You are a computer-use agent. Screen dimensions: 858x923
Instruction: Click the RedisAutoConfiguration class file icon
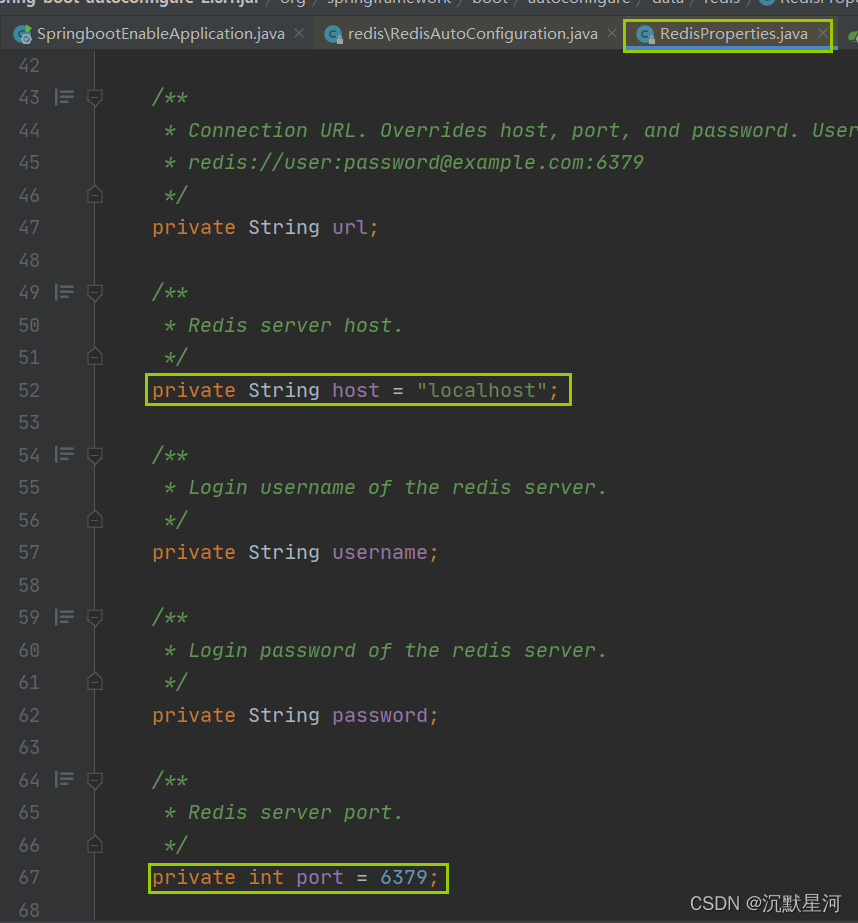click(x=334, y=35)
